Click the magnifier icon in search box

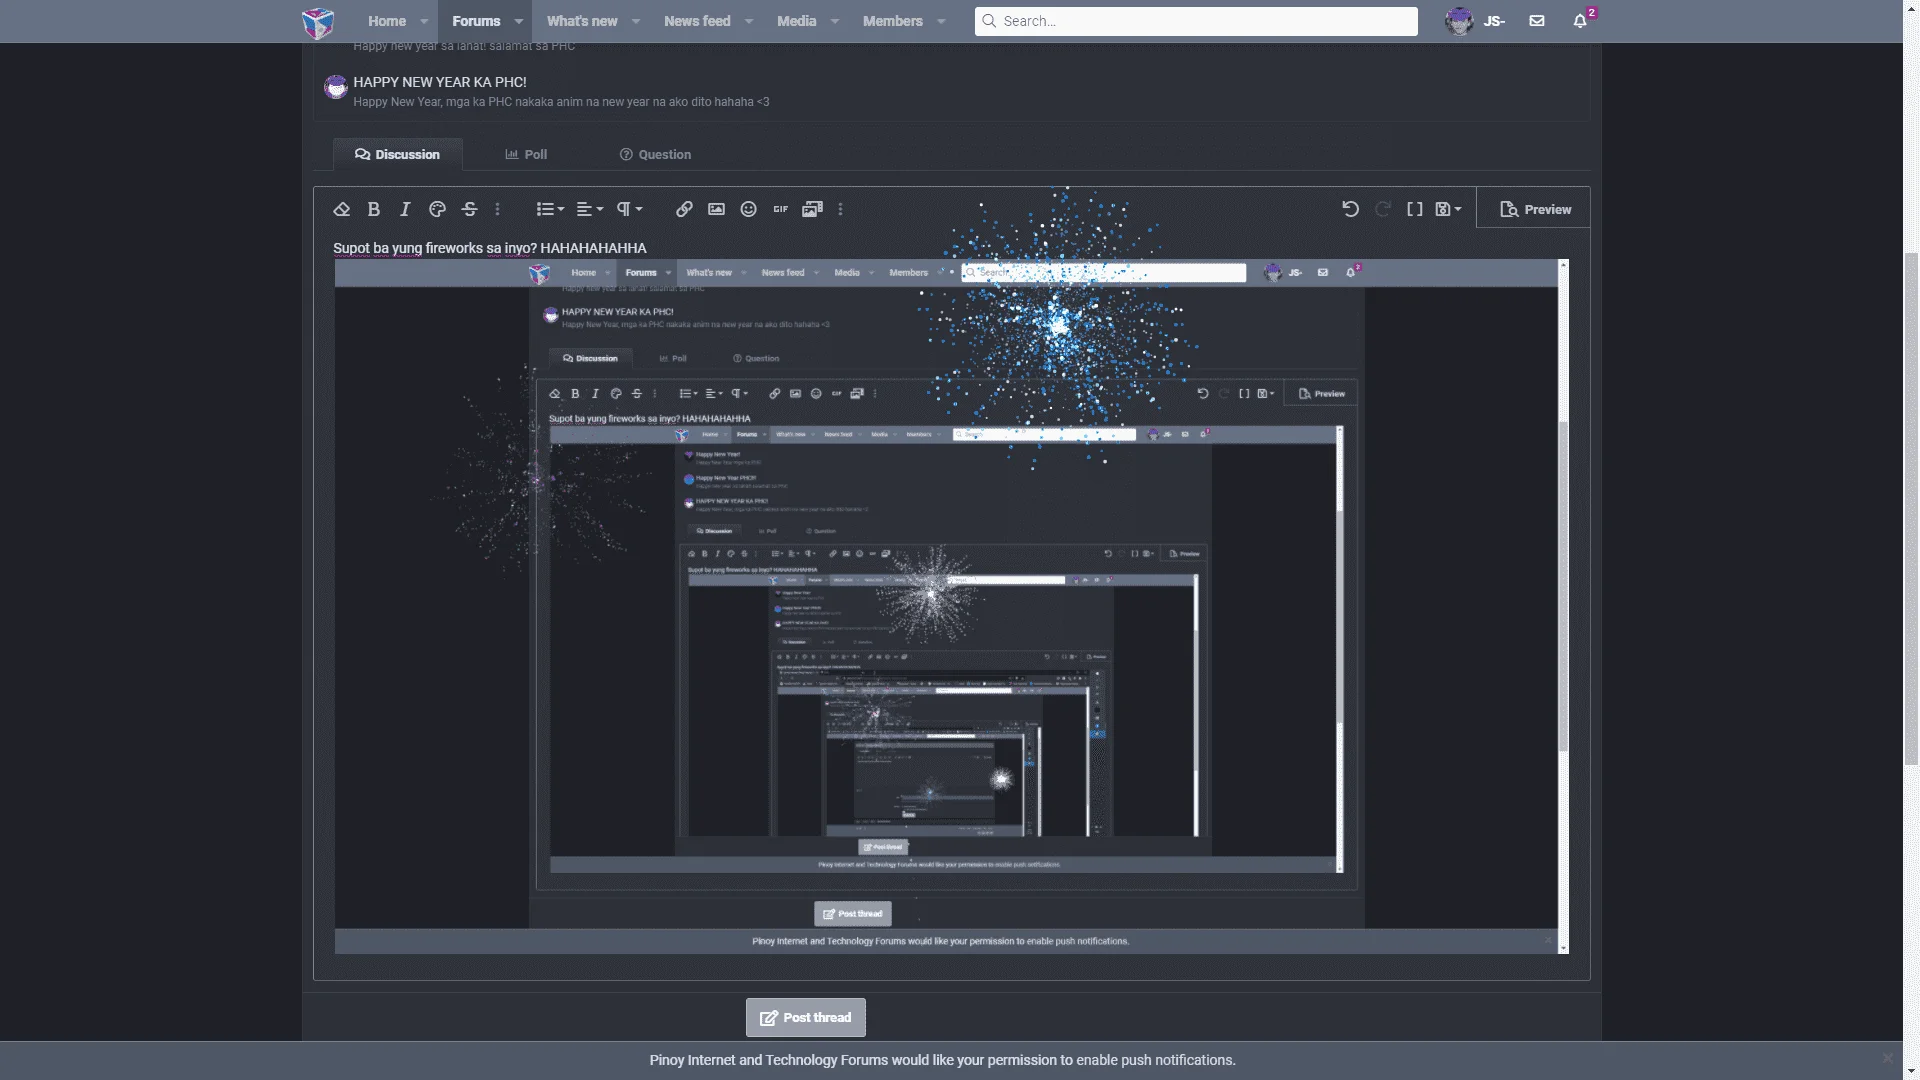tap(989, 21)
